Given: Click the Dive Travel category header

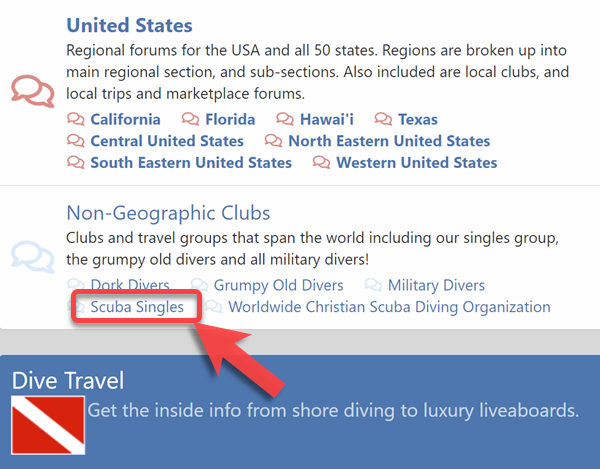Looking at the screenshot, I should coord(68,380).
